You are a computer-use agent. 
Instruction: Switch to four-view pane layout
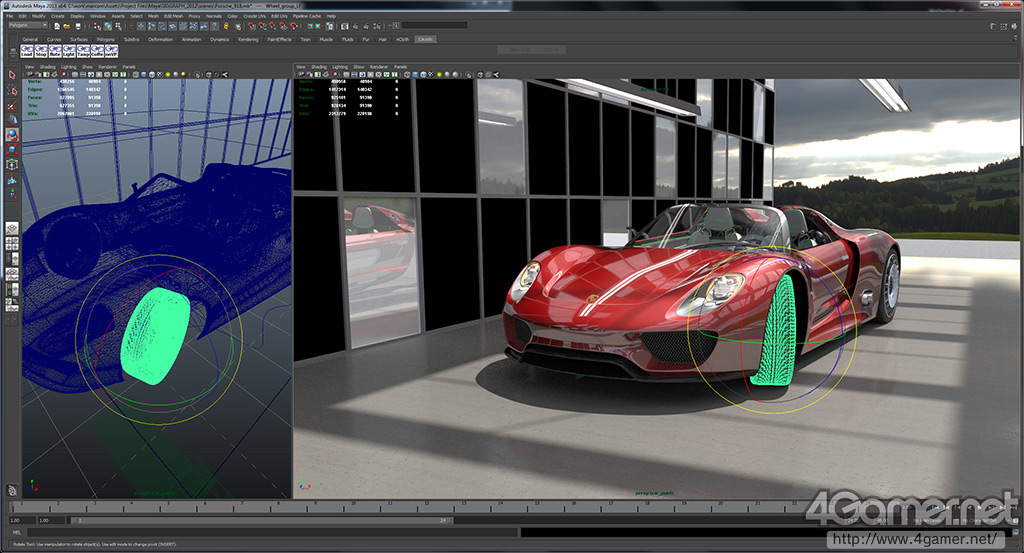click(x=12, y=243)
